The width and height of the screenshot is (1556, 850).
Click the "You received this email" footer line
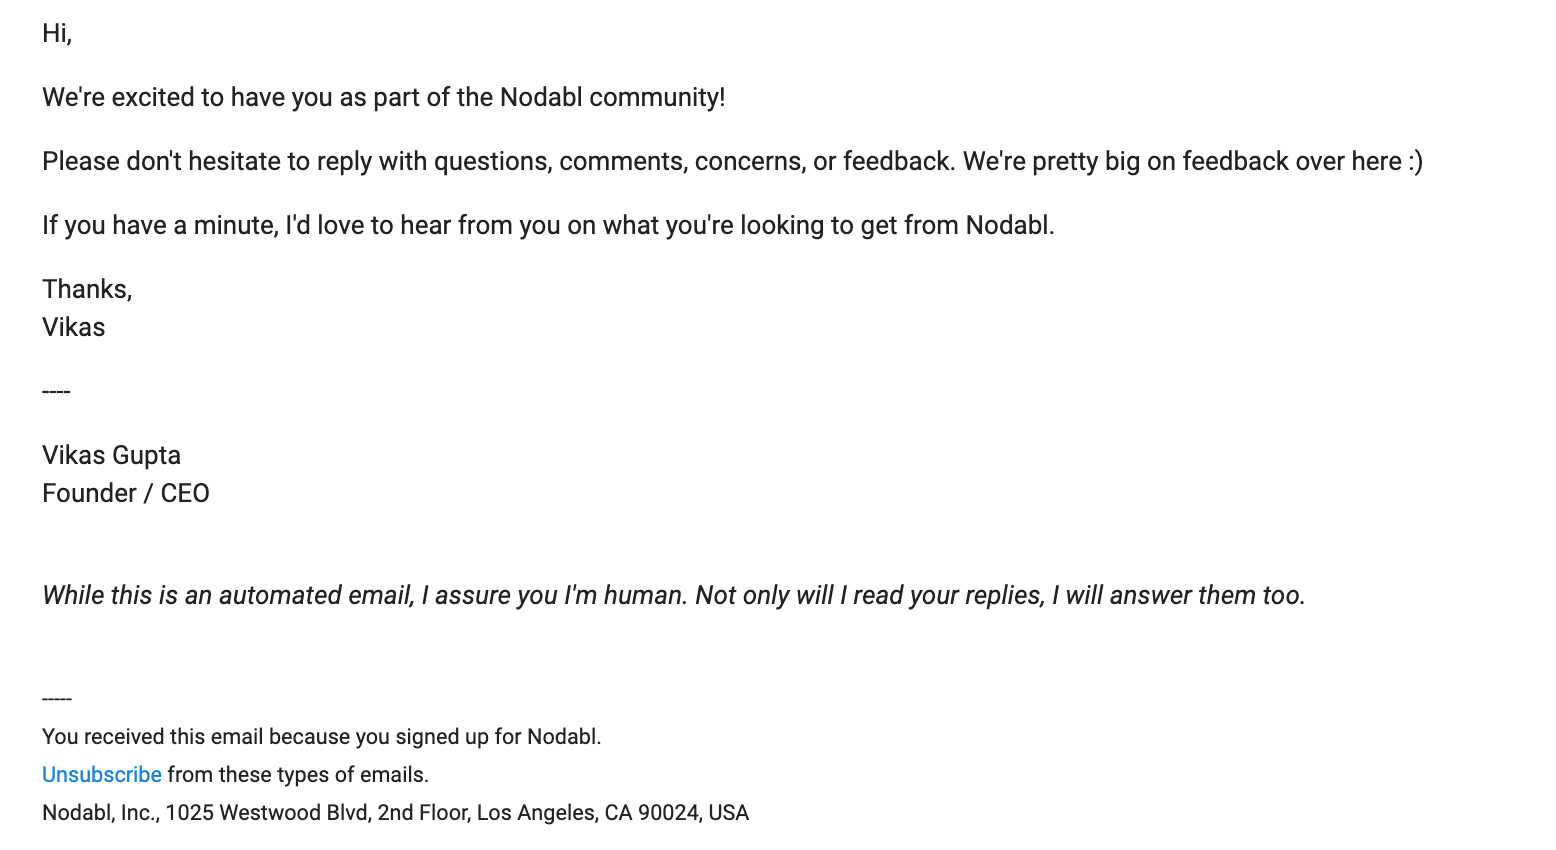[x=321, y=737]
